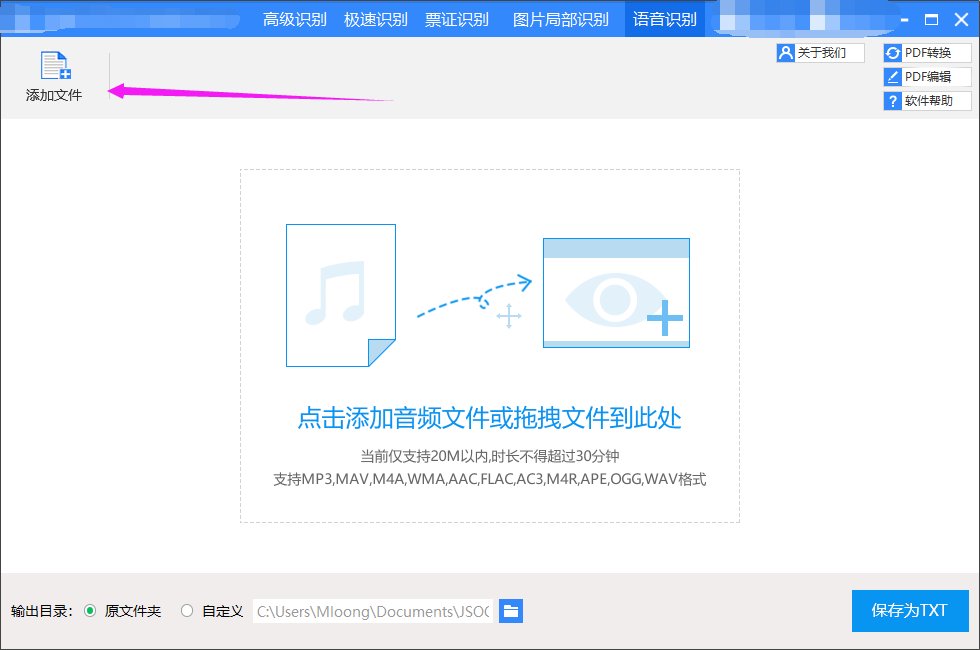The image size is (980, 650).
Task: Select the 自定义 output option
Action: (x=187, y=611)
